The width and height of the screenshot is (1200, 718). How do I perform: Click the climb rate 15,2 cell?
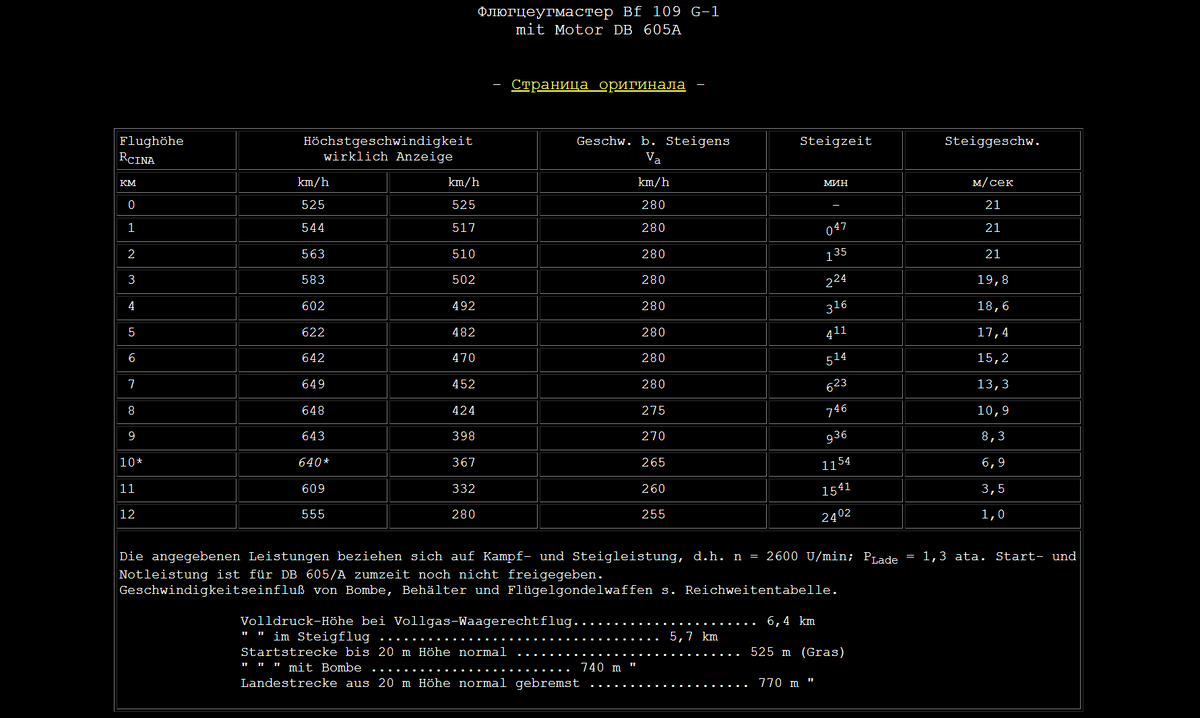(x=992, y=359)
